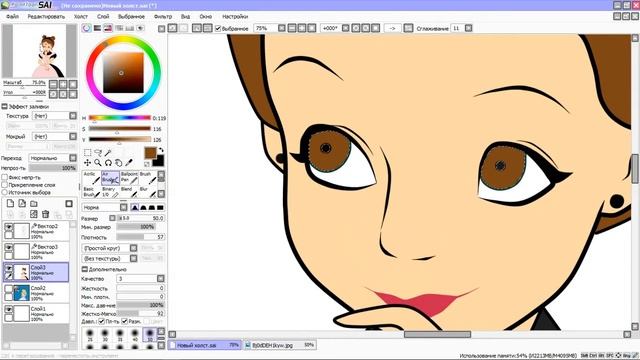Enable Фикс непр-ть checkbox
Image resolution: width=640 pixels, height=360 pixels.
click(4, 177)
